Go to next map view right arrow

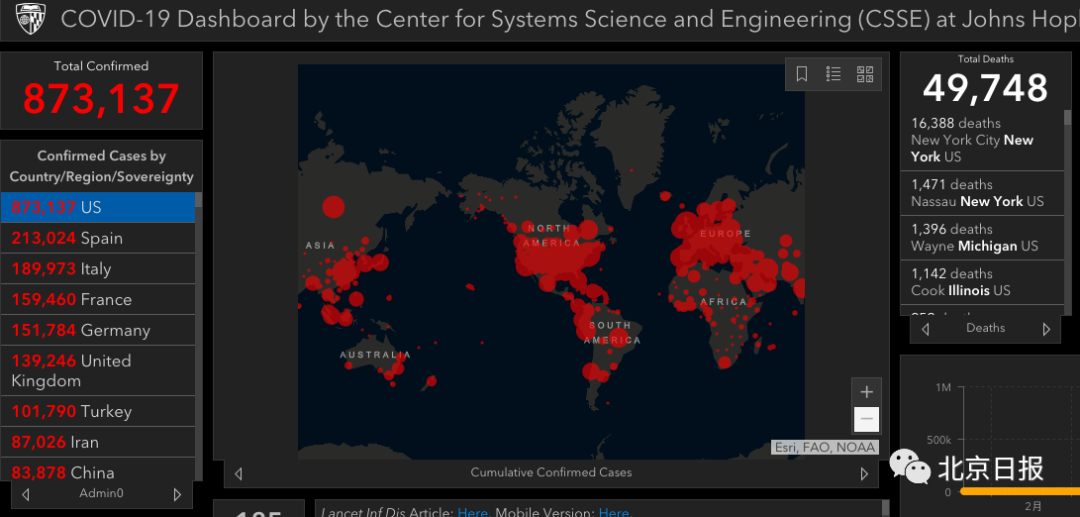pos(864,474)
